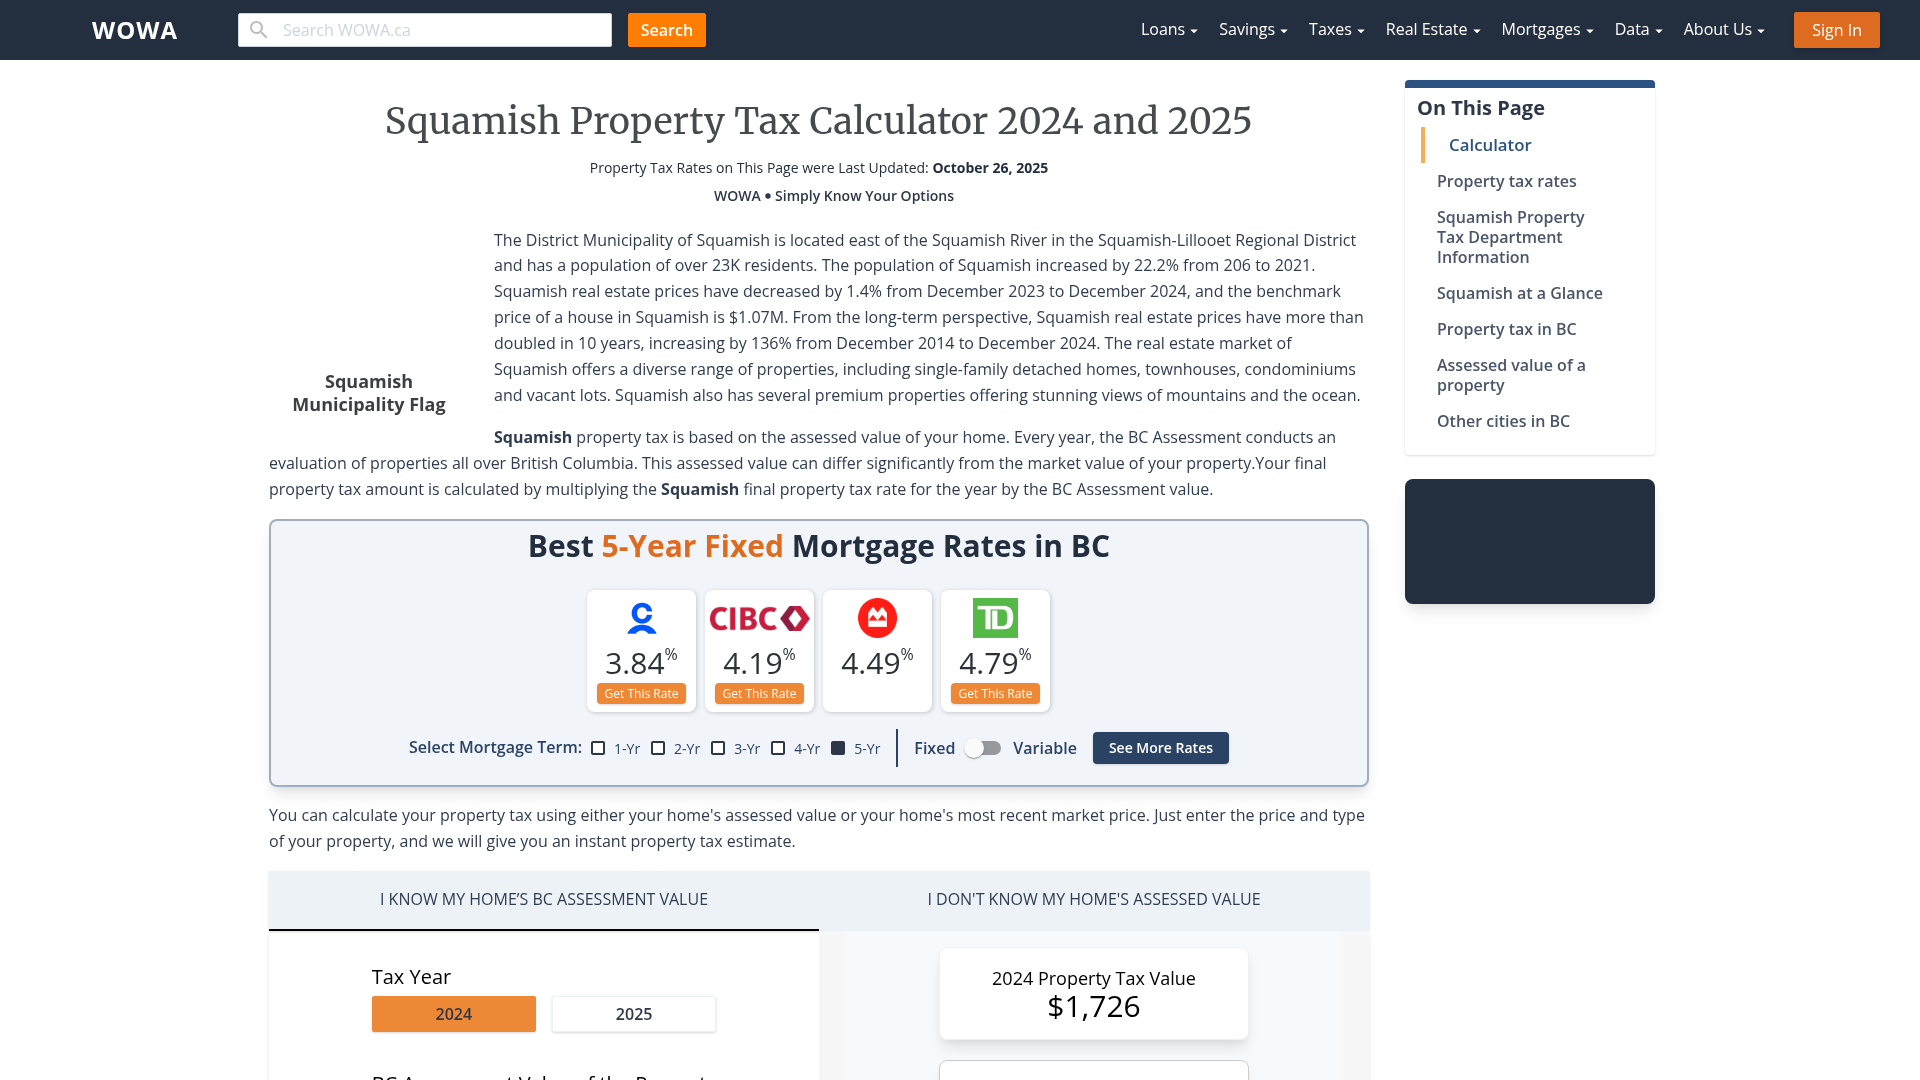Click the TD bank logo
Viewport: 1920px width, 1080px height.
[x=995, y=618]
